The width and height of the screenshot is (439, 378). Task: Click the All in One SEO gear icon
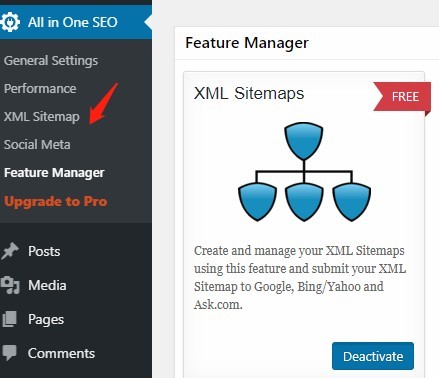point(10,22)
